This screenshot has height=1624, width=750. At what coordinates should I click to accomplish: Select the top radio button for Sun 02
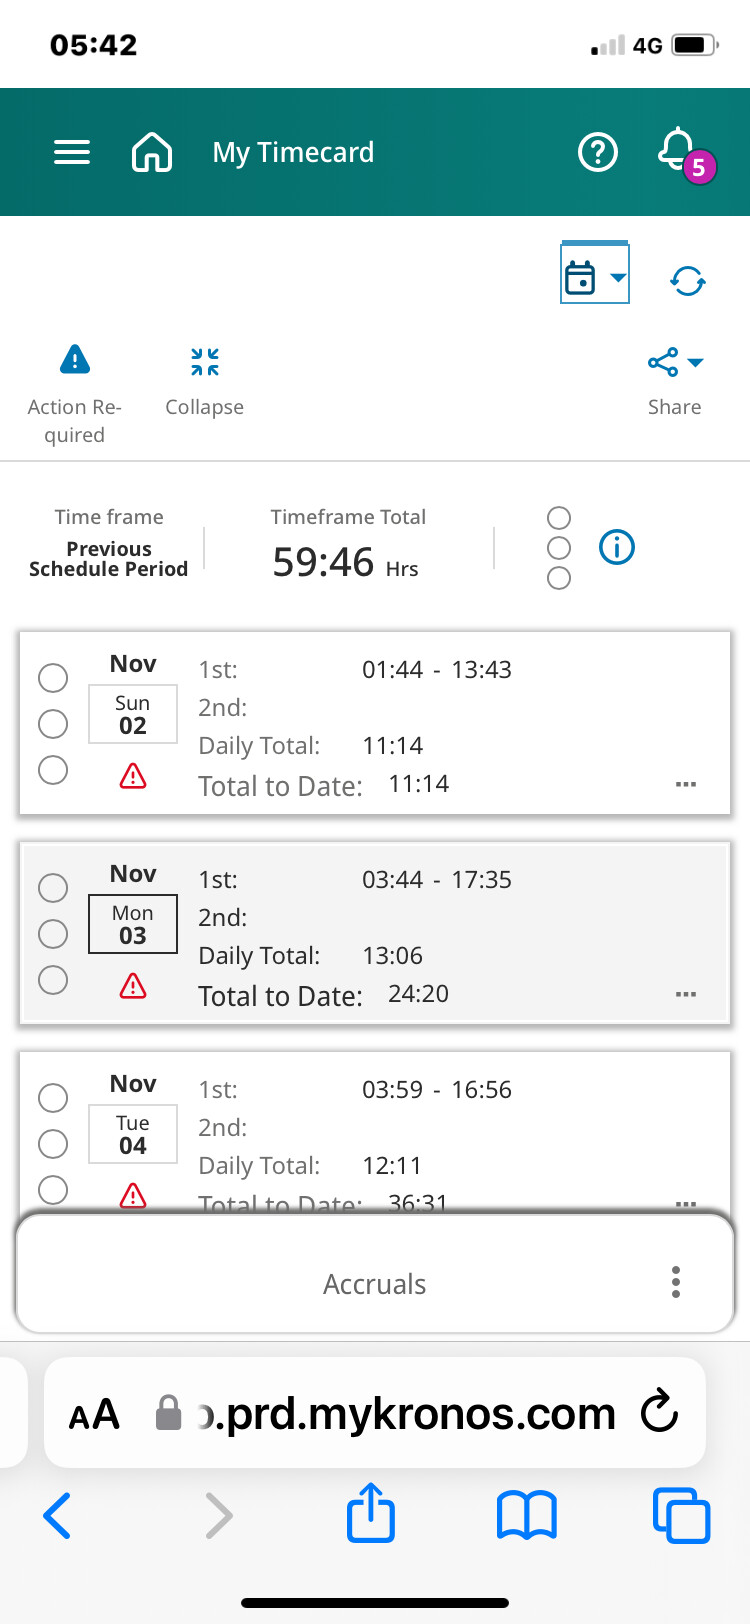pos(53,678)
